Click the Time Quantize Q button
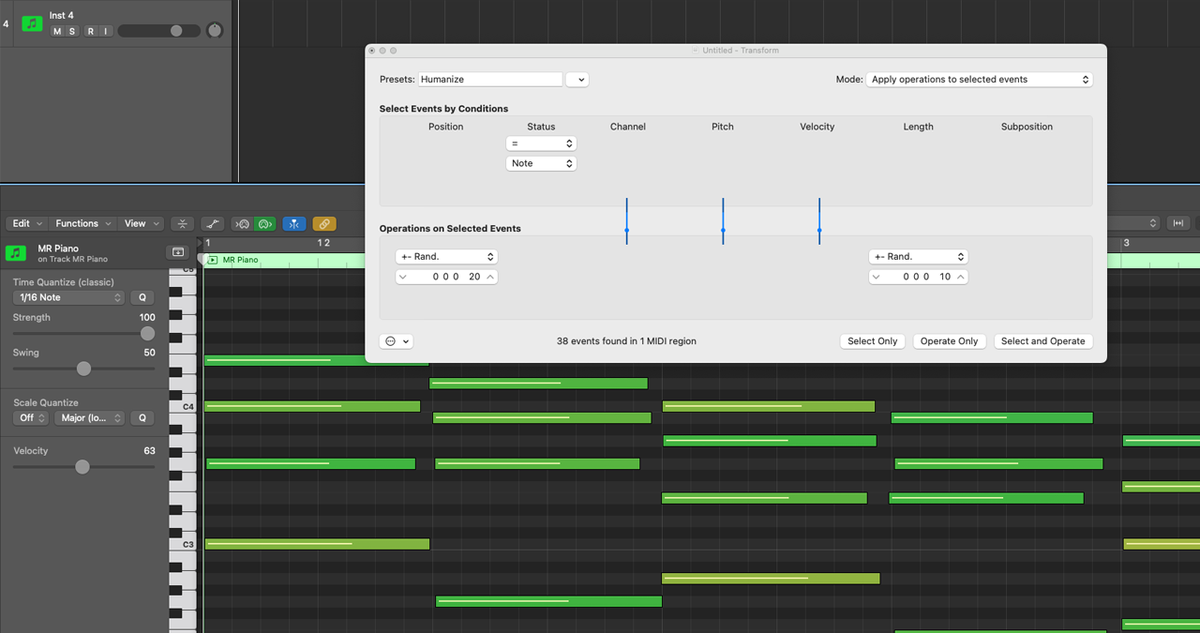 (x=142, y=297)
